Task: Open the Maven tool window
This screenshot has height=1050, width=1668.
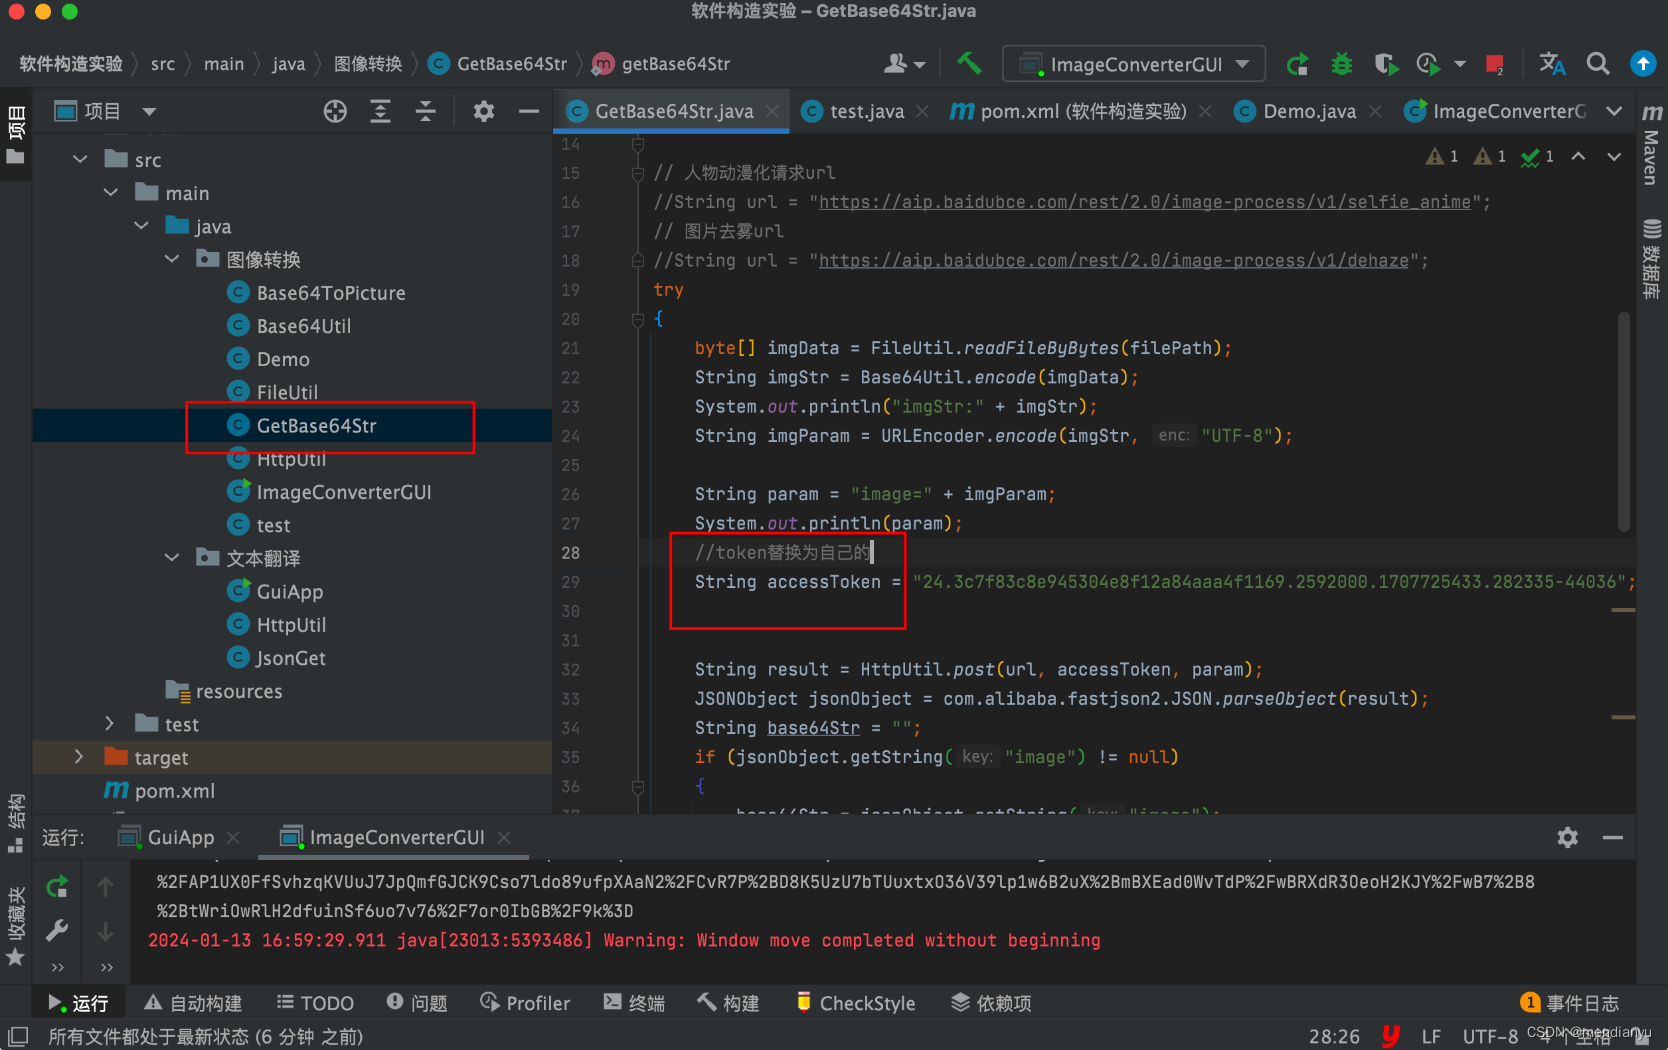Action: click(1652, 144)
